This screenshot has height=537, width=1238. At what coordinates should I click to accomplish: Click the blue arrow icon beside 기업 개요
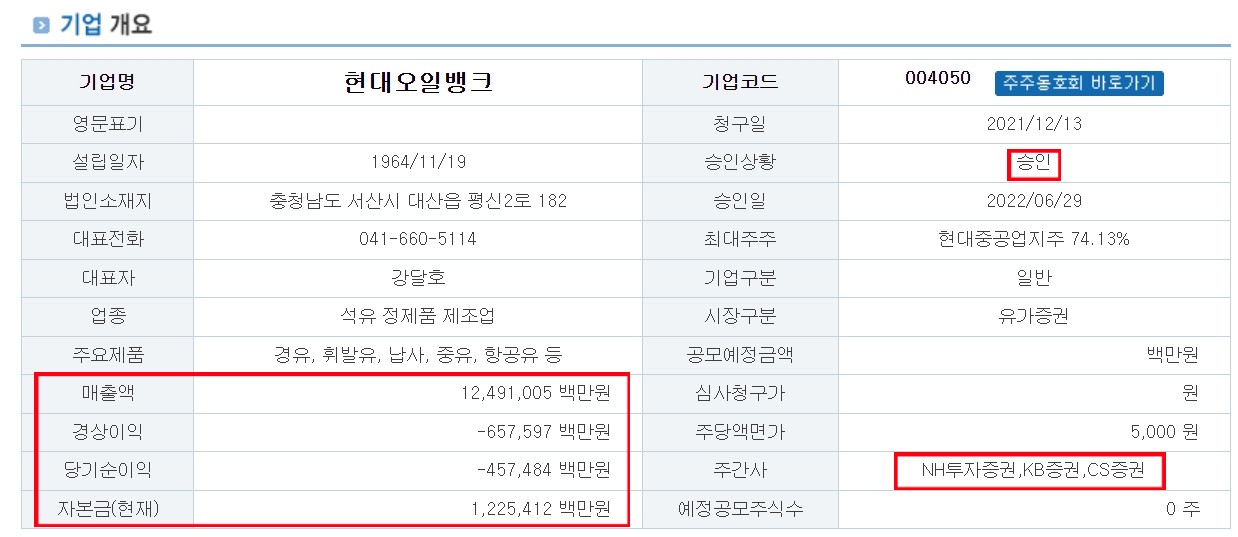[x=41, y=25]
